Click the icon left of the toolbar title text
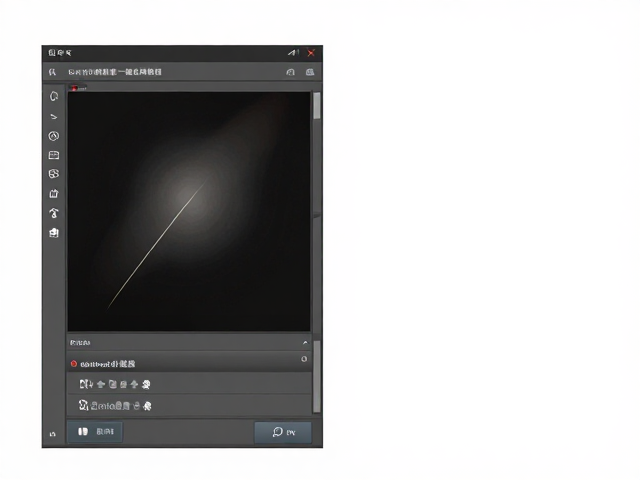The width and height of the screenshot is (640, 480). pos(52,72)
